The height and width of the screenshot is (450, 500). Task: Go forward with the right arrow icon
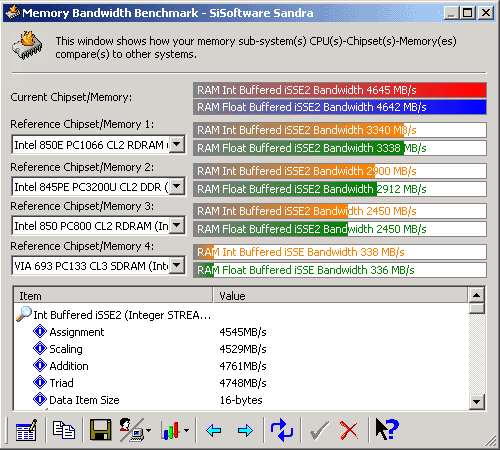245,430
